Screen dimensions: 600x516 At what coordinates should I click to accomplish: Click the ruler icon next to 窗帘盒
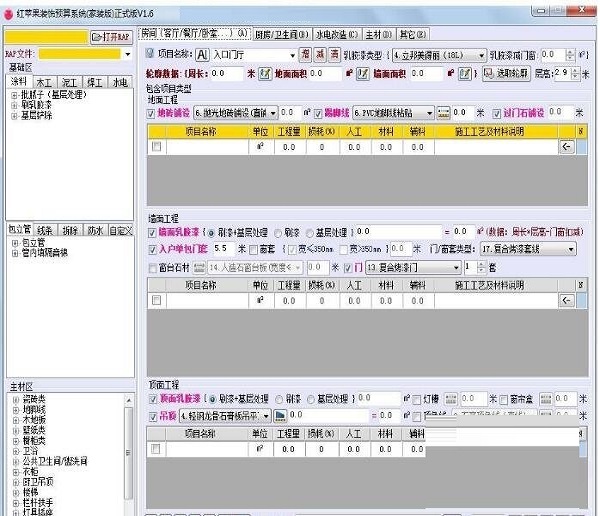point(546,399)
